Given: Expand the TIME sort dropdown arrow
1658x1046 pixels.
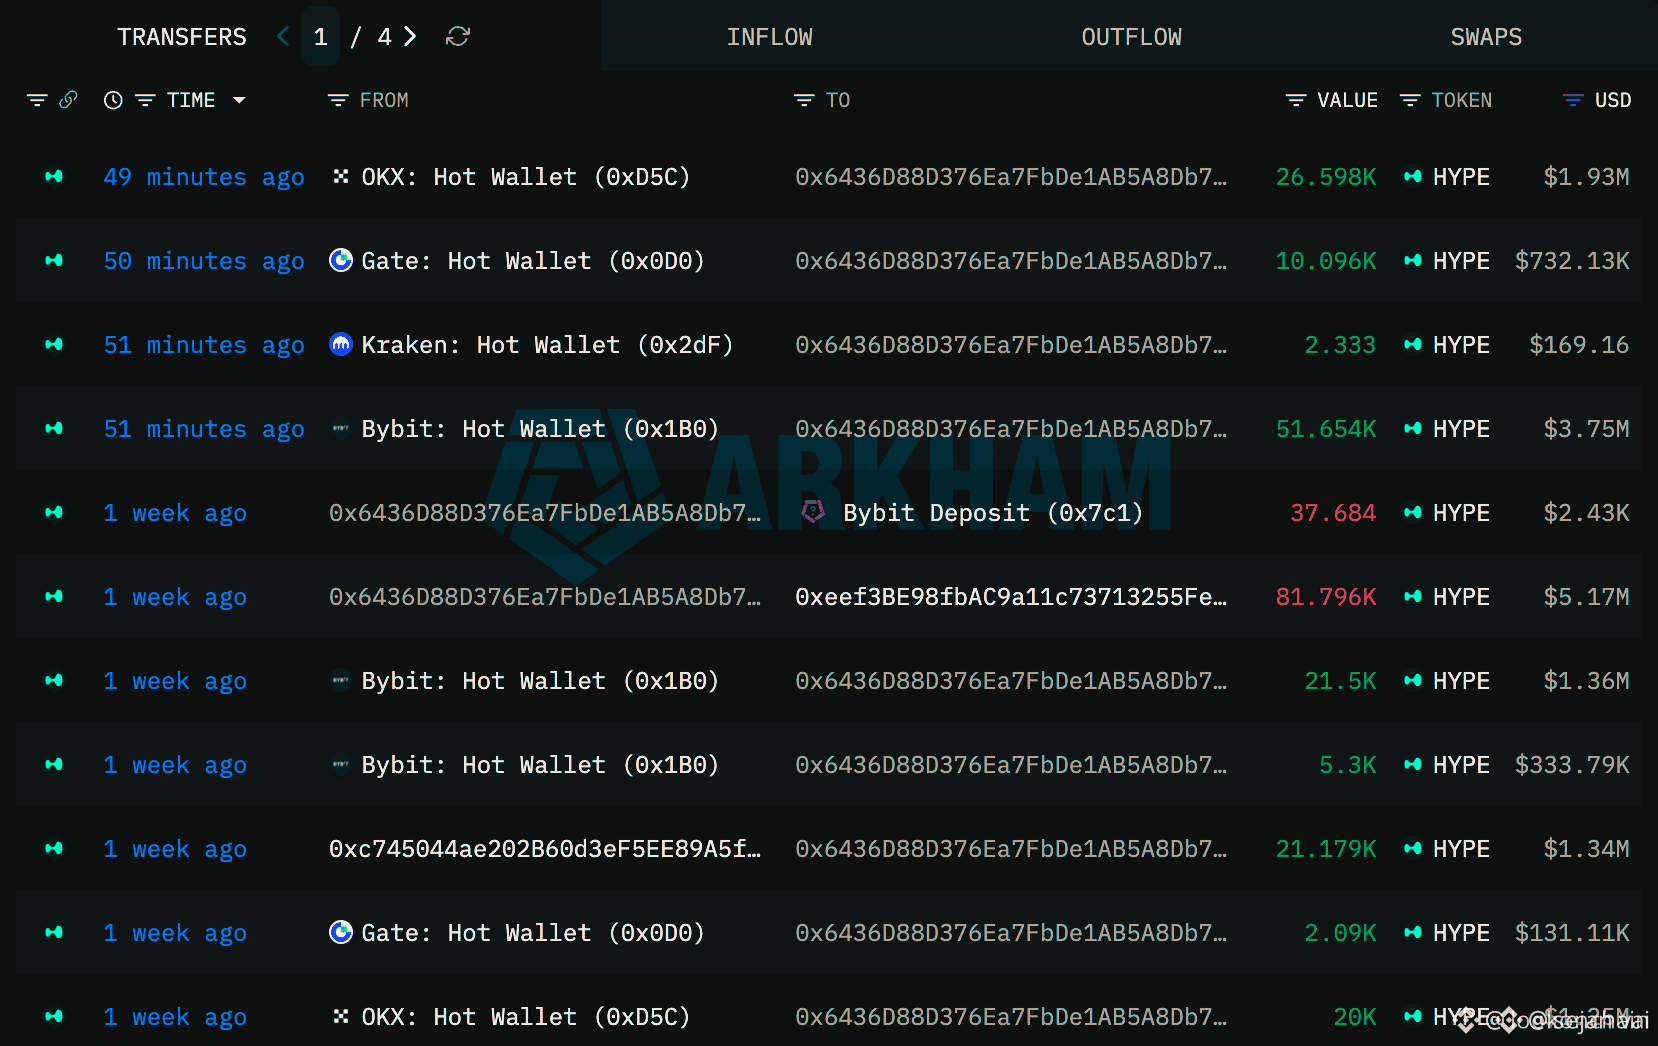Looking at the screenshot, I should coord(239,100).
